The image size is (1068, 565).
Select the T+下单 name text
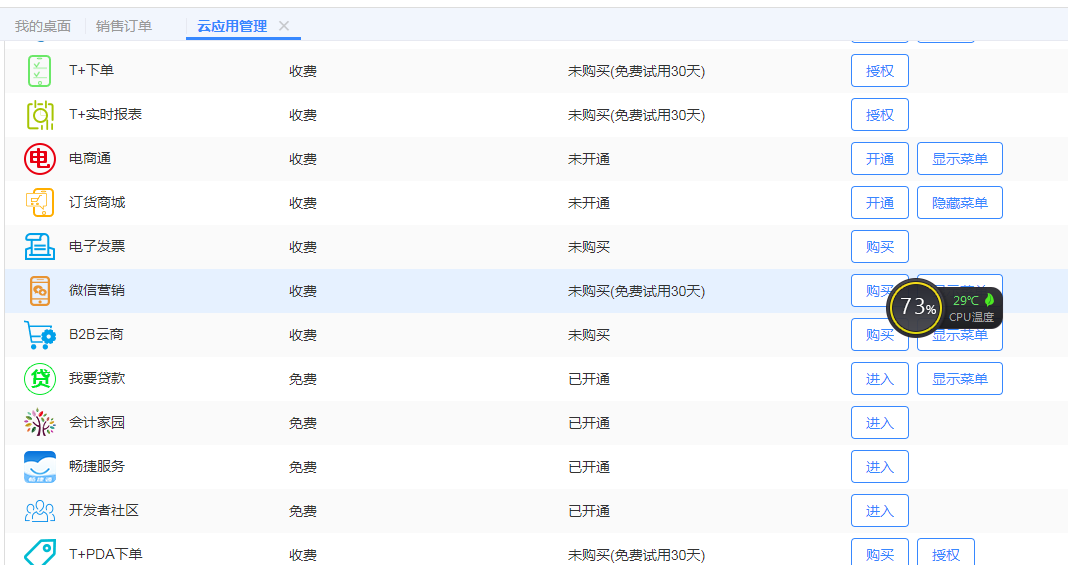[x=91, y=70]
